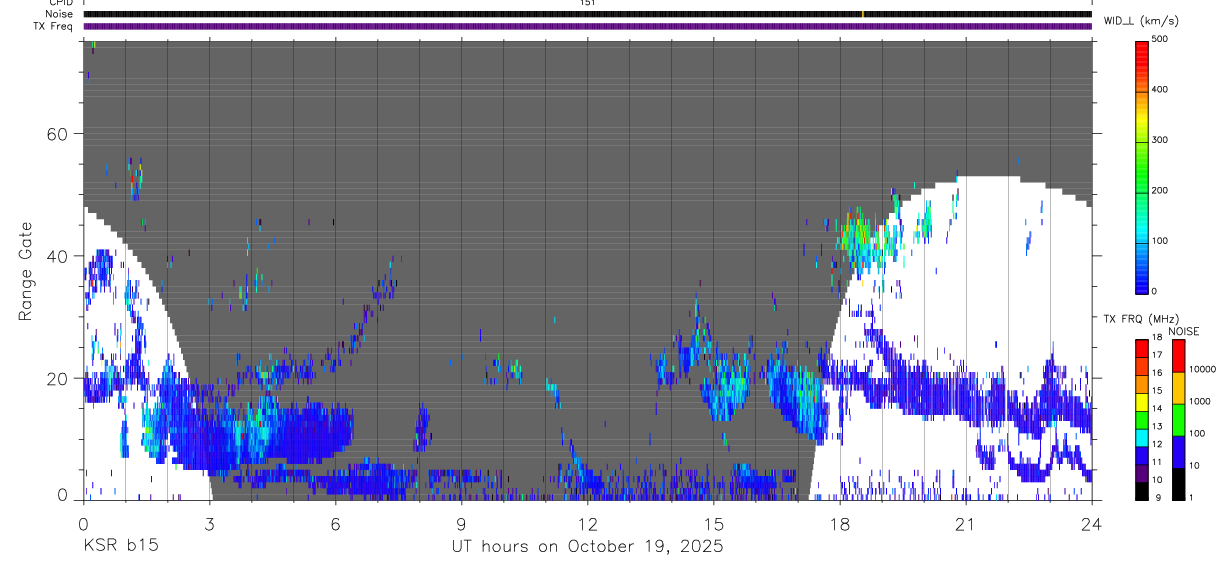Click the 'WID⊥ (km/s)' colorbar title
The height and width of the screenshot is (567, 1228).
coord(1141,21)
